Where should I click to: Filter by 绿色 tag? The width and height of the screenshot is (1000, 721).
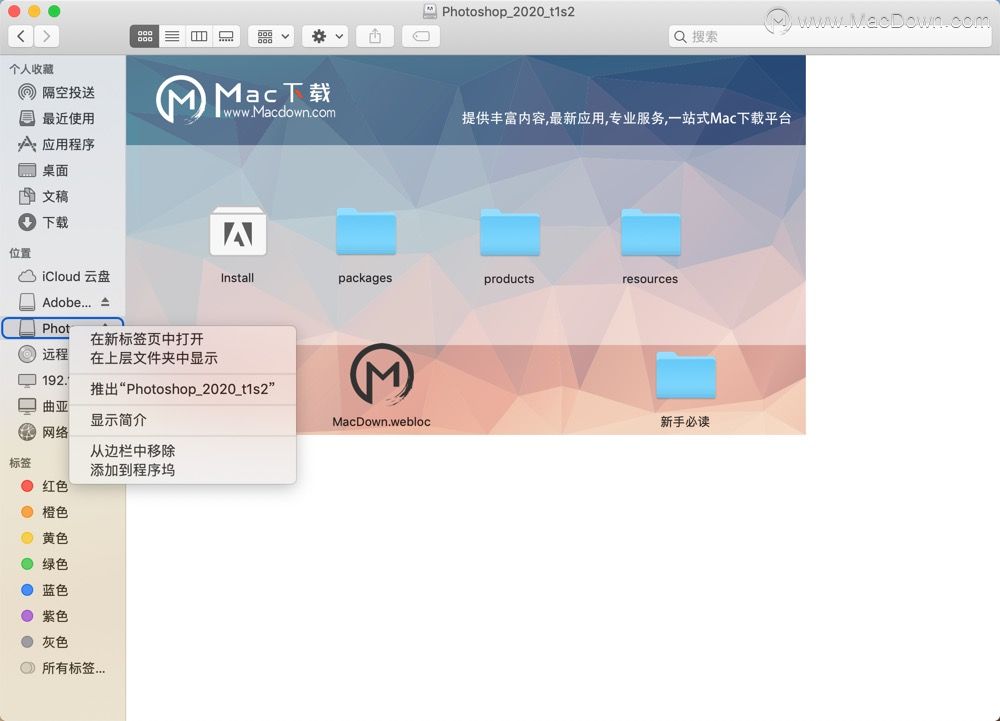tap(62, 564)
